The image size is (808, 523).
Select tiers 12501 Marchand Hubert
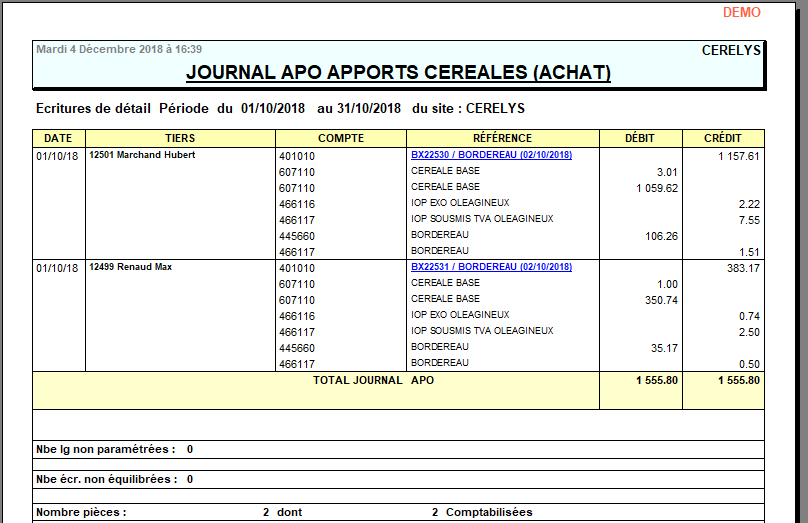142,155
